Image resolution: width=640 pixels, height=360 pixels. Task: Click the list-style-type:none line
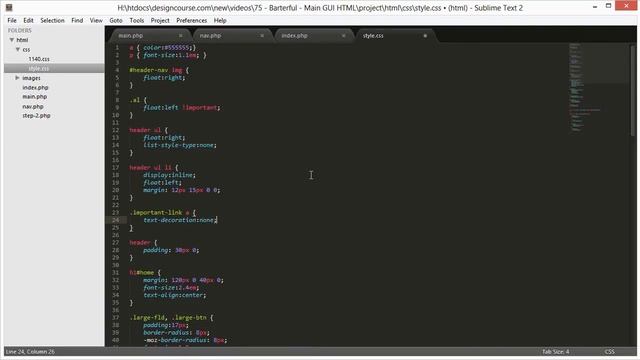(180, 145)
